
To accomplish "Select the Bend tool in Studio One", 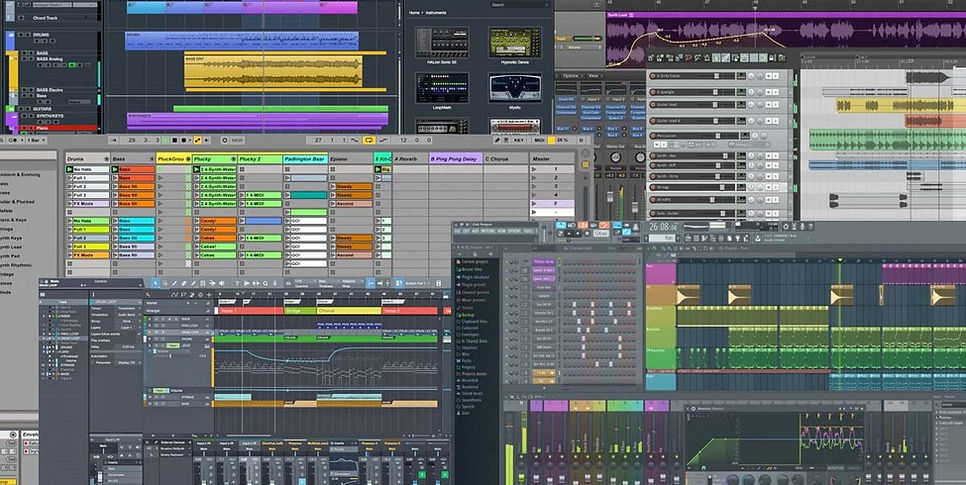I will 212,283.
